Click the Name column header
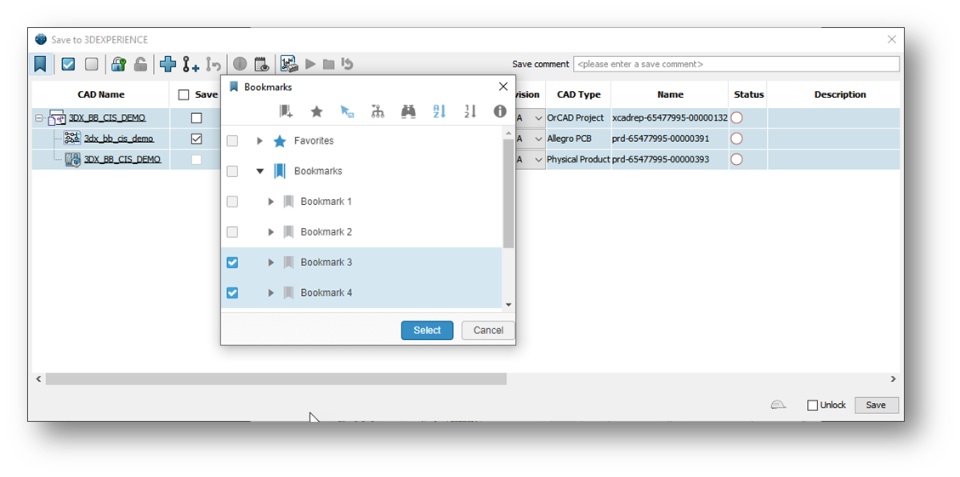960x477 pixels. tap(670, 95)
